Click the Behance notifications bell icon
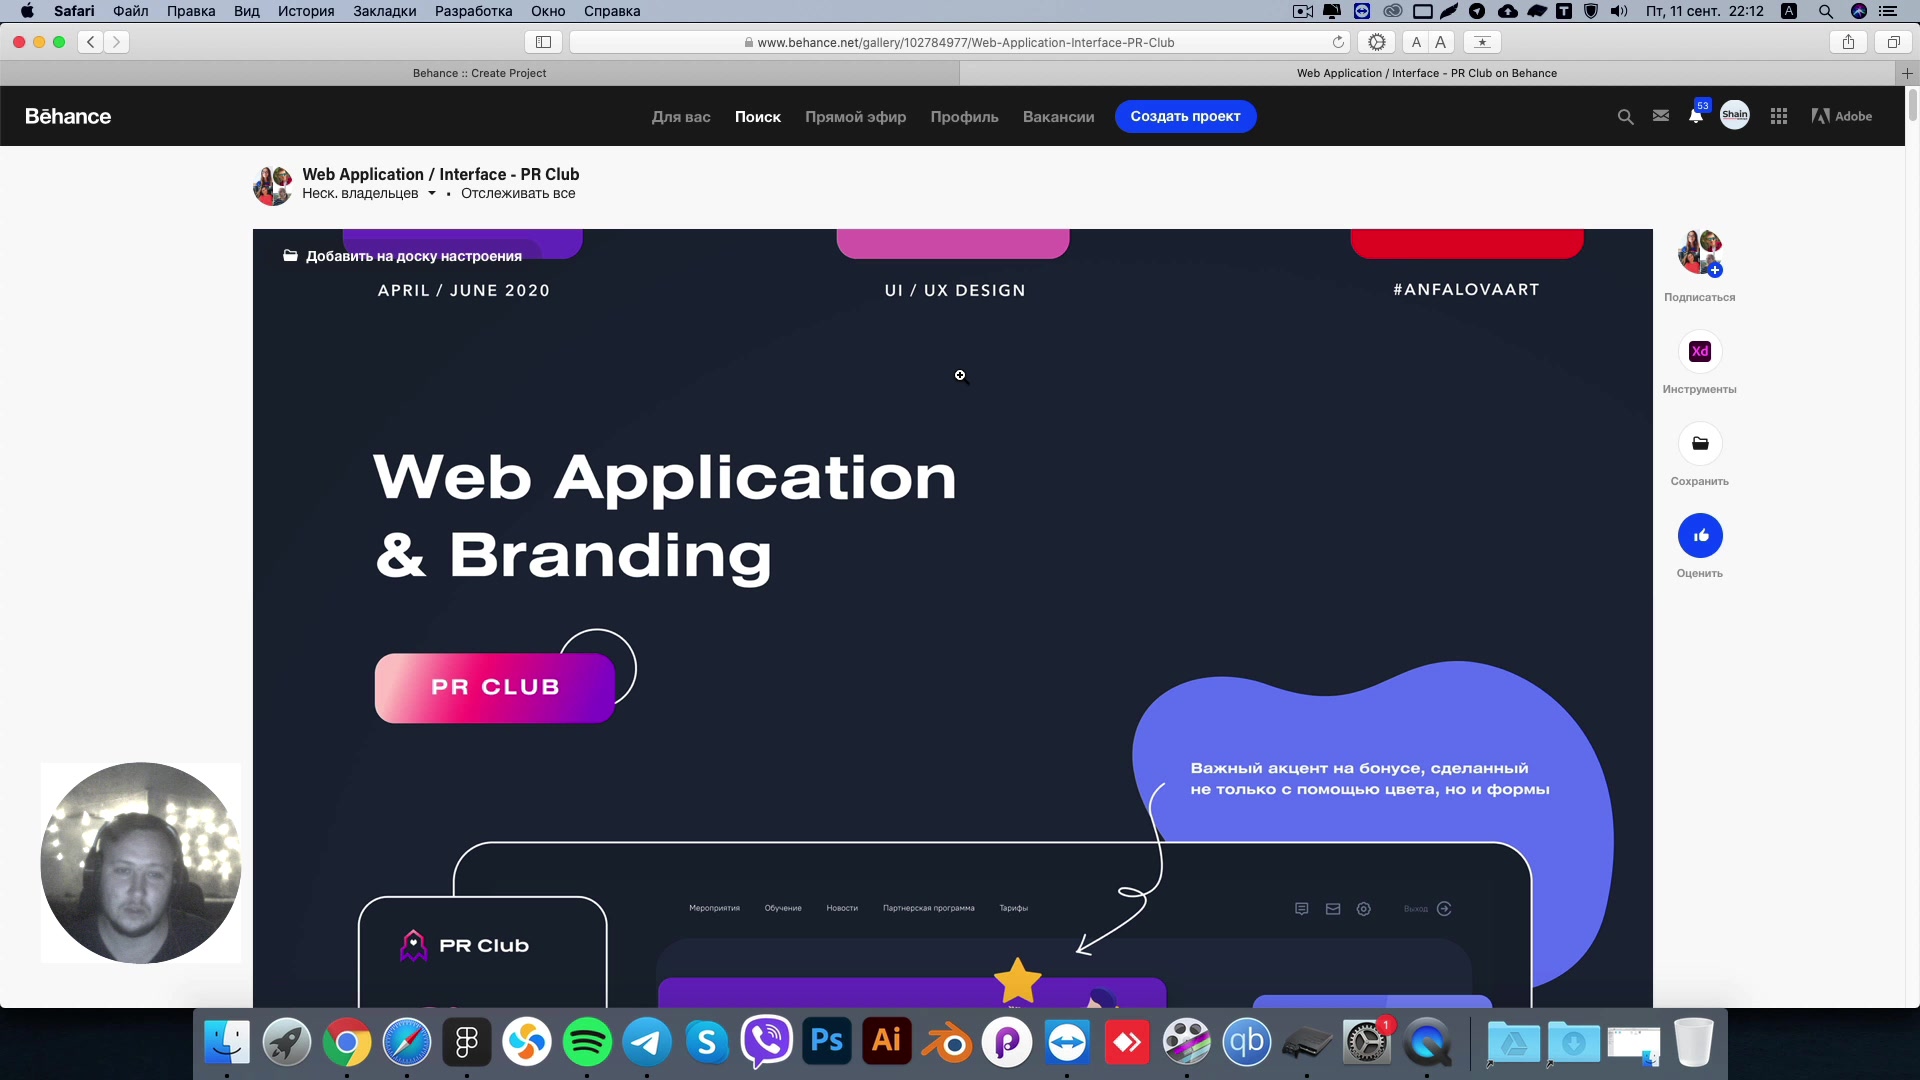Viewport: 1920px width, 1080px height. tap(1693, 116)
